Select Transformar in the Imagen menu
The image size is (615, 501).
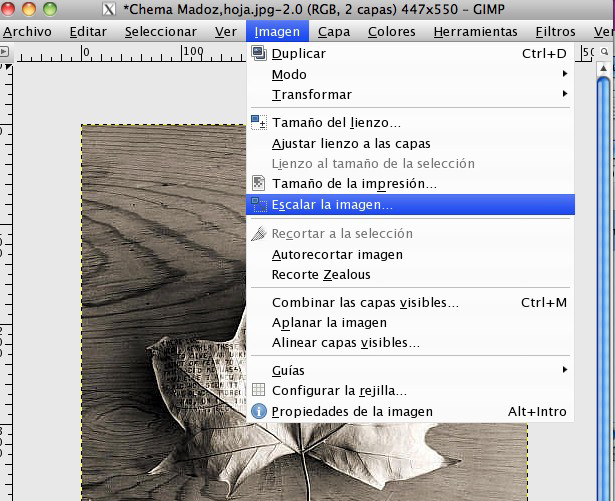pyautogui.click(x=410, y=94)
